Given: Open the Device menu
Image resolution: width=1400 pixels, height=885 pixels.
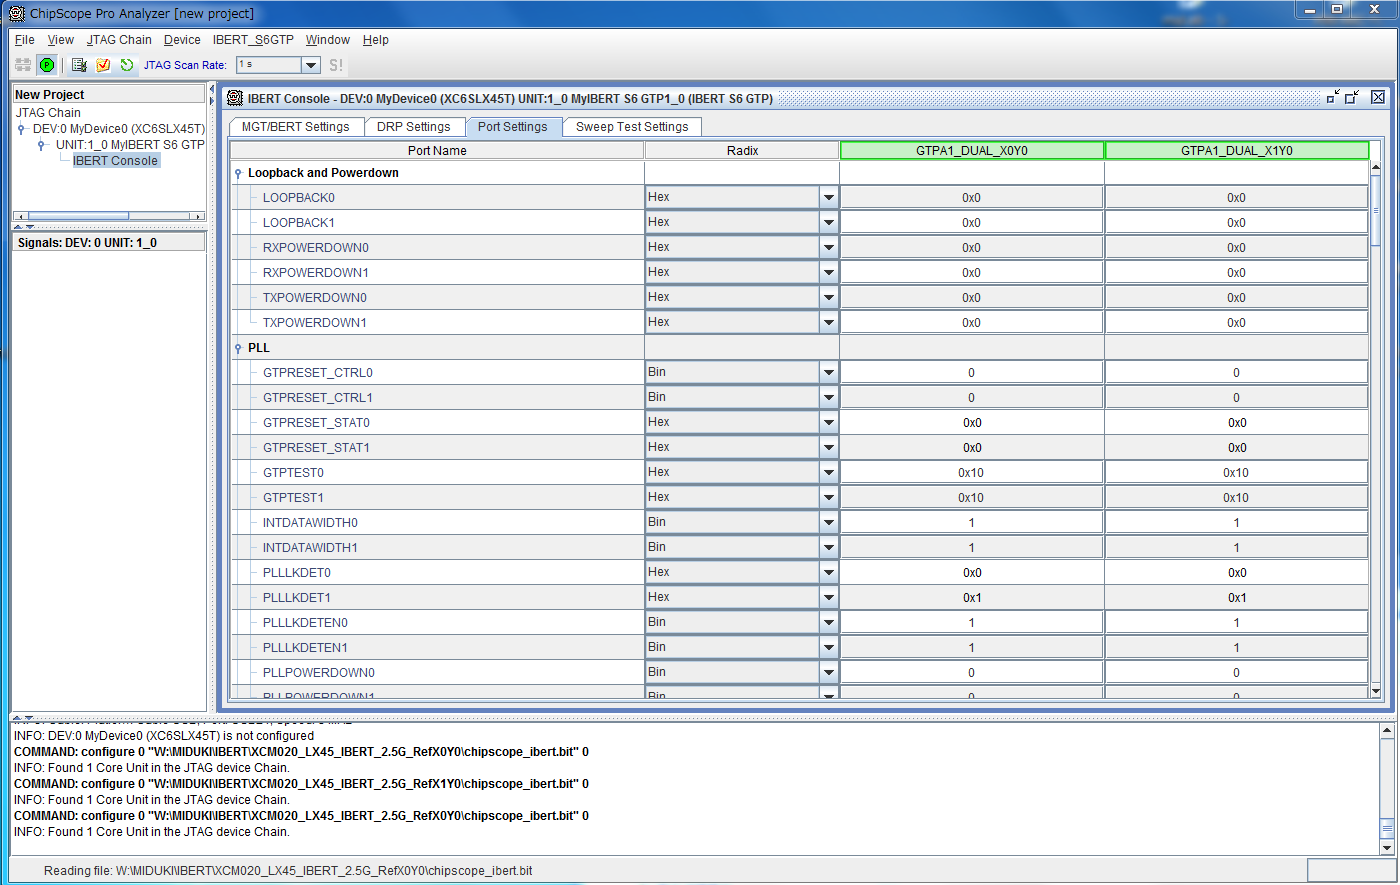Looking at the screenshot, I should pyautogui.click(x=182, y=40).
